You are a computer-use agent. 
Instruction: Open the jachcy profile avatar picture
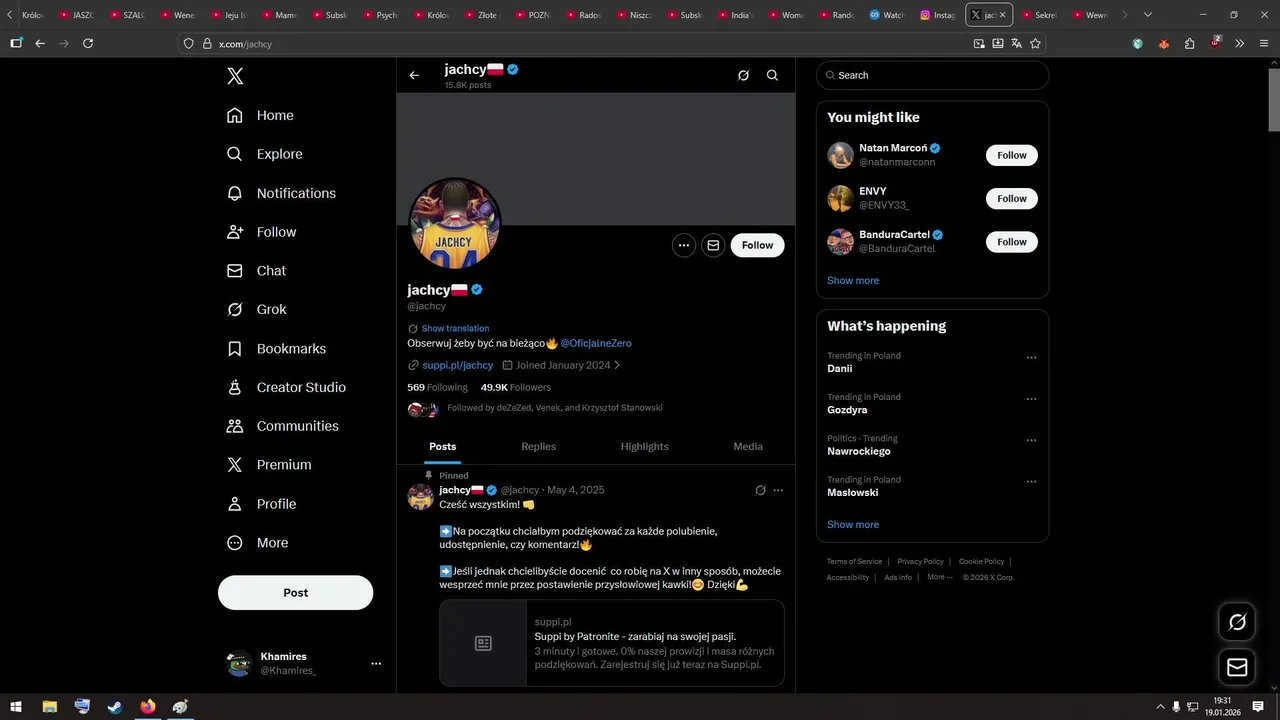[x=455, y=224]
